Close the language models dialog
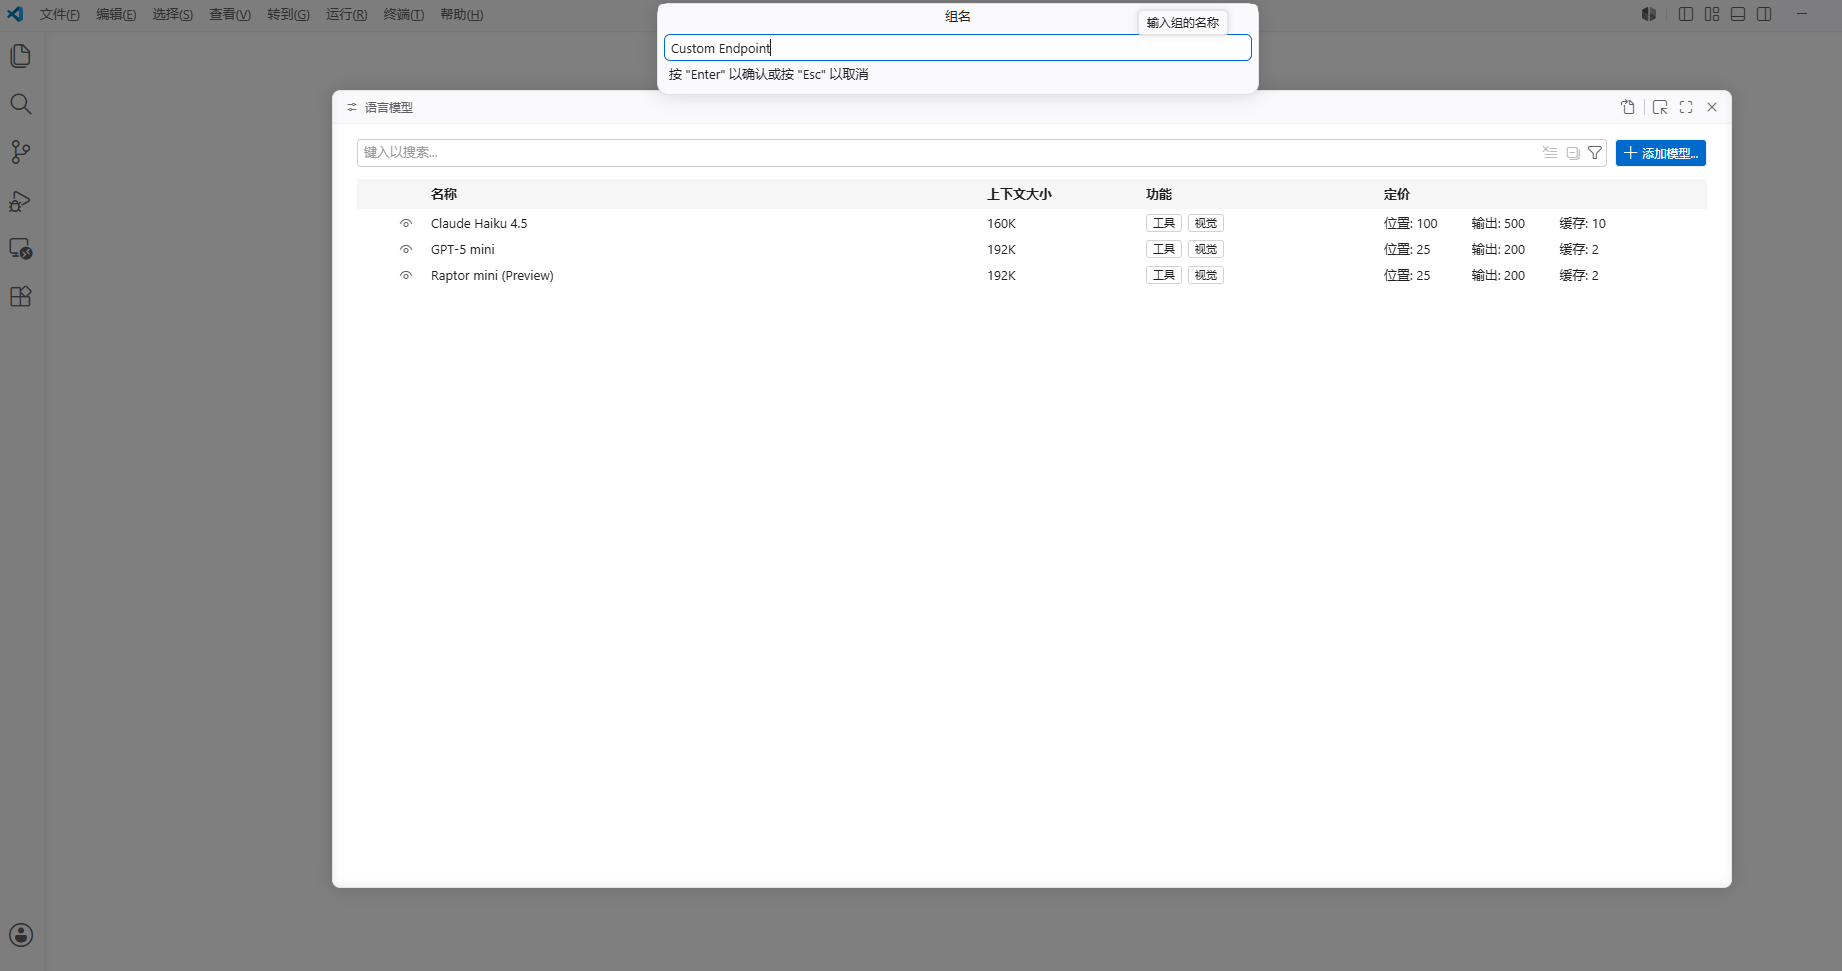 pos(1712,107)
